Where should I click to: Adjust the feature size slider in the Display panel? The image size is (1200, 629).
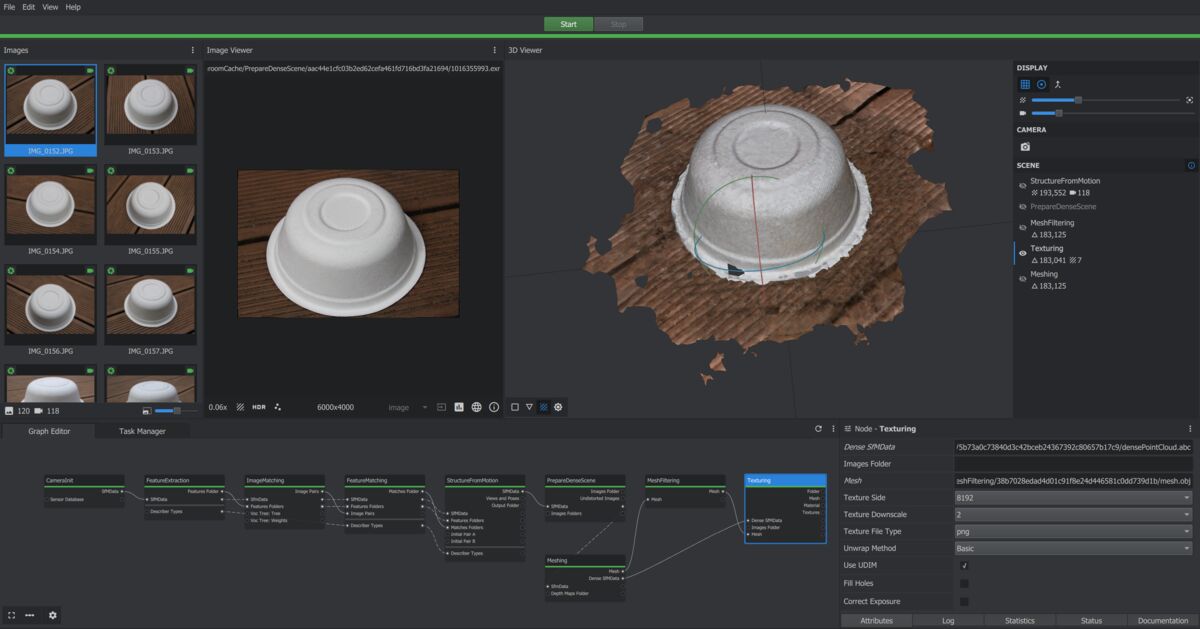1078,99
